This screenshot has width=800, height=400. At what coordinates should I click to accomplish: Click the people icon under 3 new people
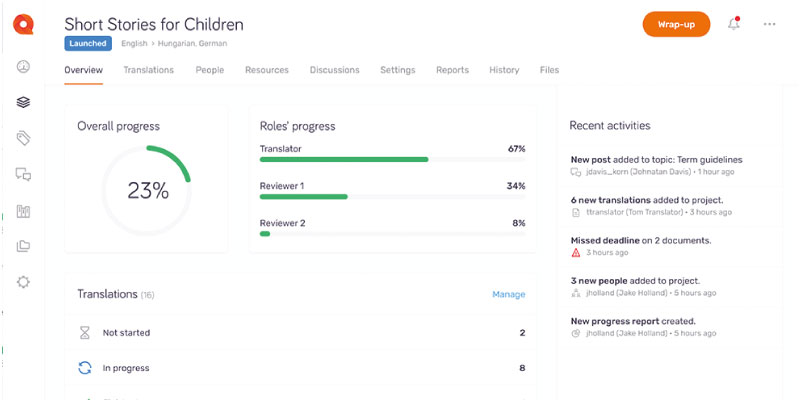pos(576,293)
